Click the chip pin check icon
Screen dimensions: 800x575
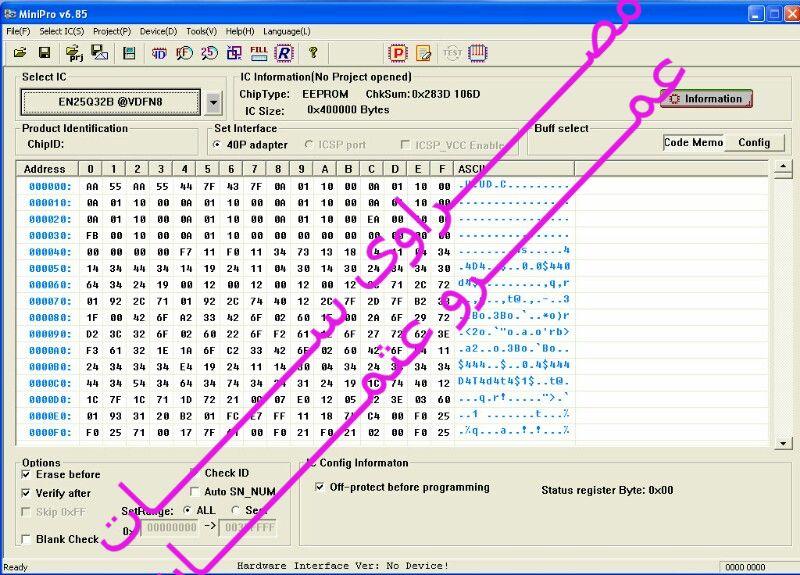click(x=478, y=53)
